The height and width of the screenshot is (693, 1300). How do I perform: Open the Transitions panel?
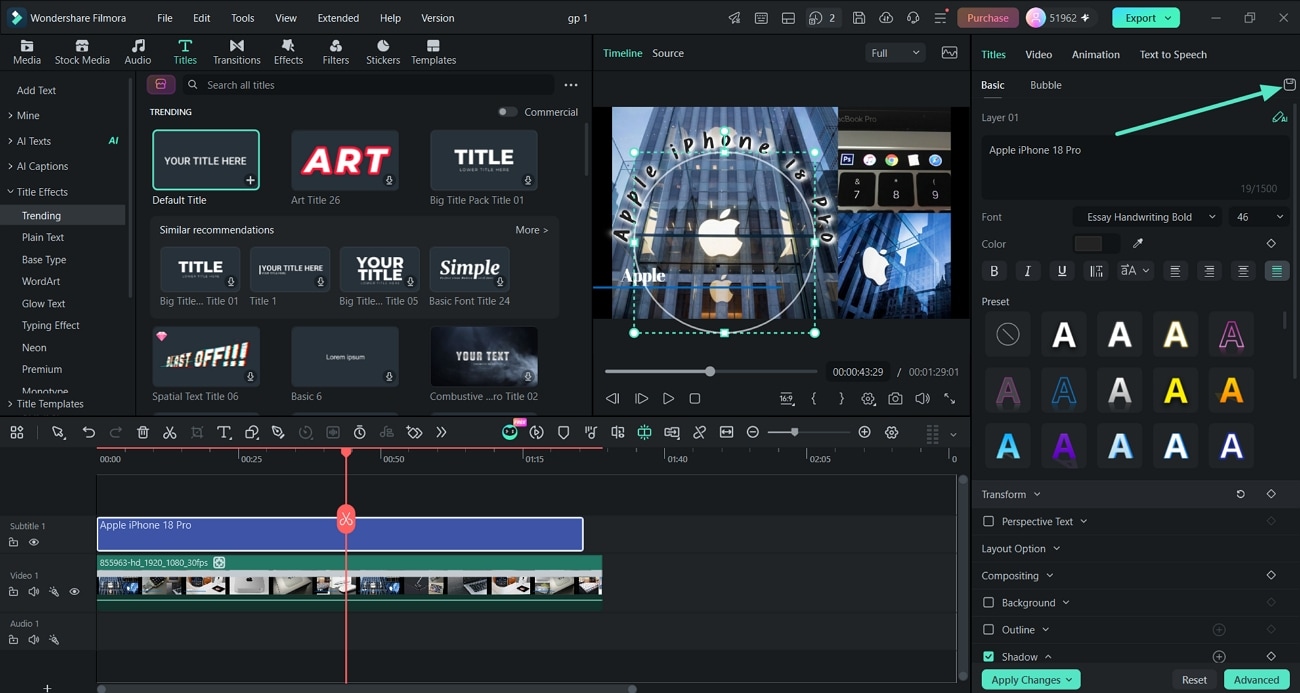pos(236,52)
